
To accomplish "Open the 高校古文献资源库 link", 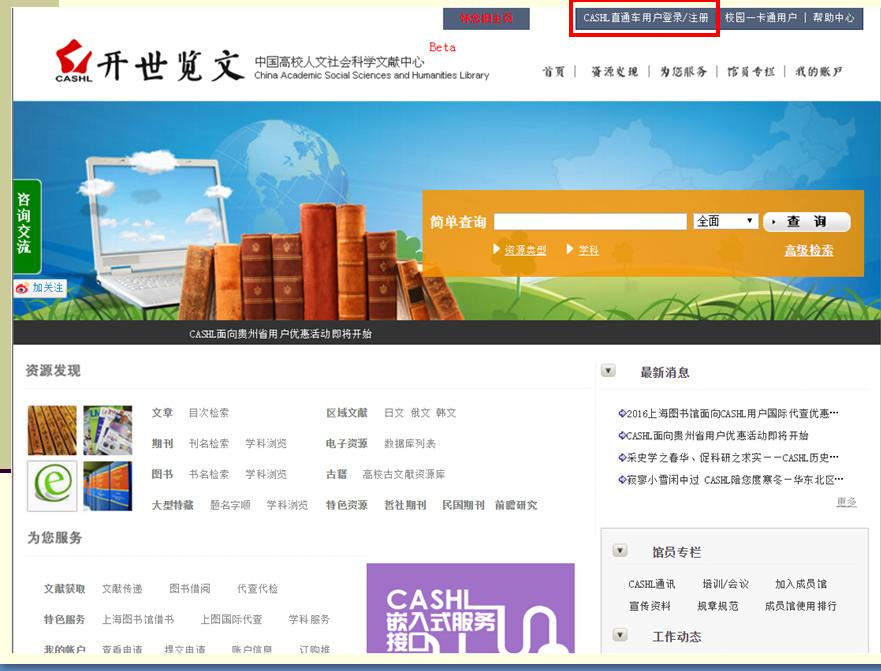I will pos(403,474).
